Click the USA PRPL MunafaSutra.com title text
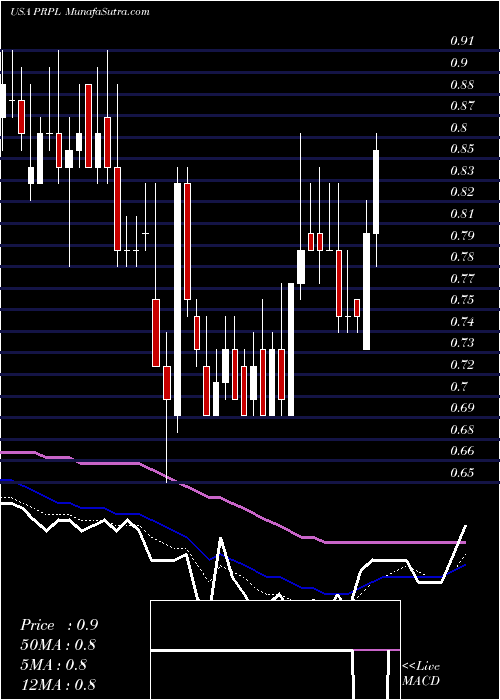The image size is (500, 700). coord(80,12)
